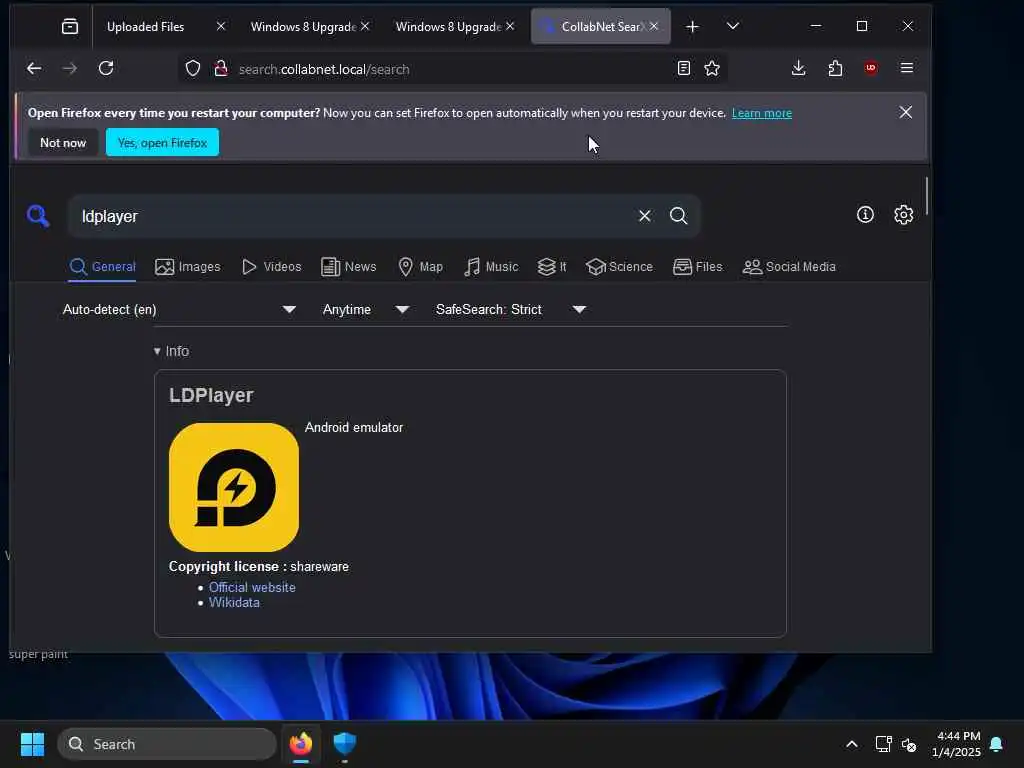The image size is (1024, 768).
Task: Select the Videos search category
Action: tap(271, 266)
